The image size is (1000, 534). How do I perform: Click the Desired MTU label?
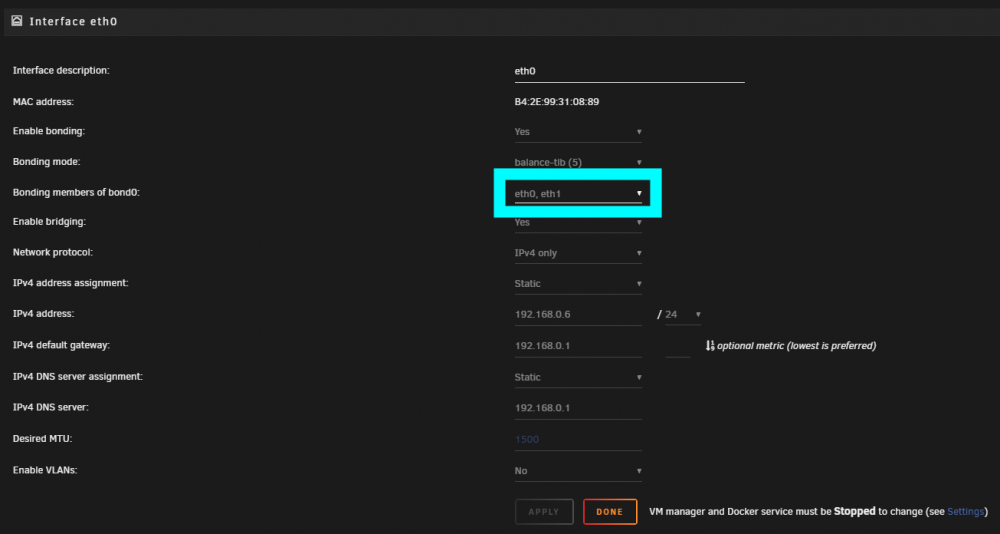coord(45,439)
